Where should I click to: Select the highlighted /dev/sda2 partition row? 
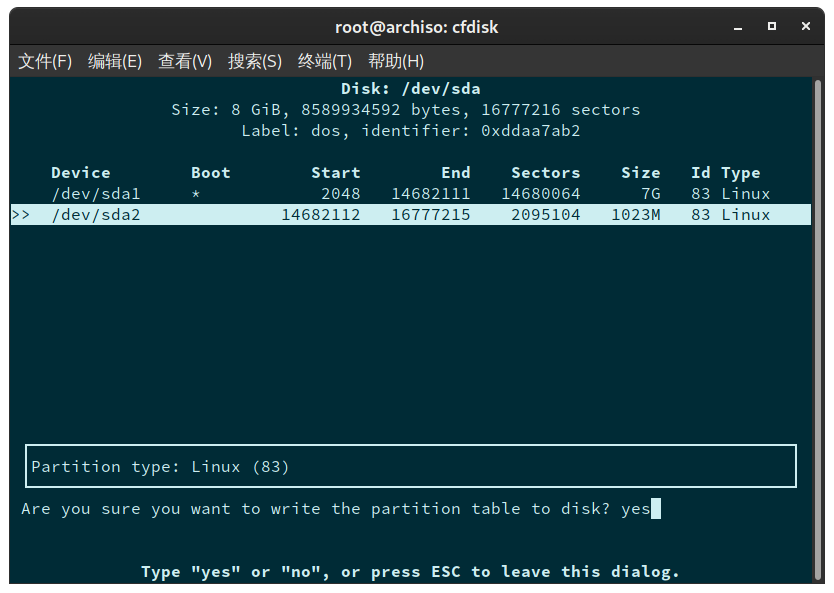coord(96,214)
